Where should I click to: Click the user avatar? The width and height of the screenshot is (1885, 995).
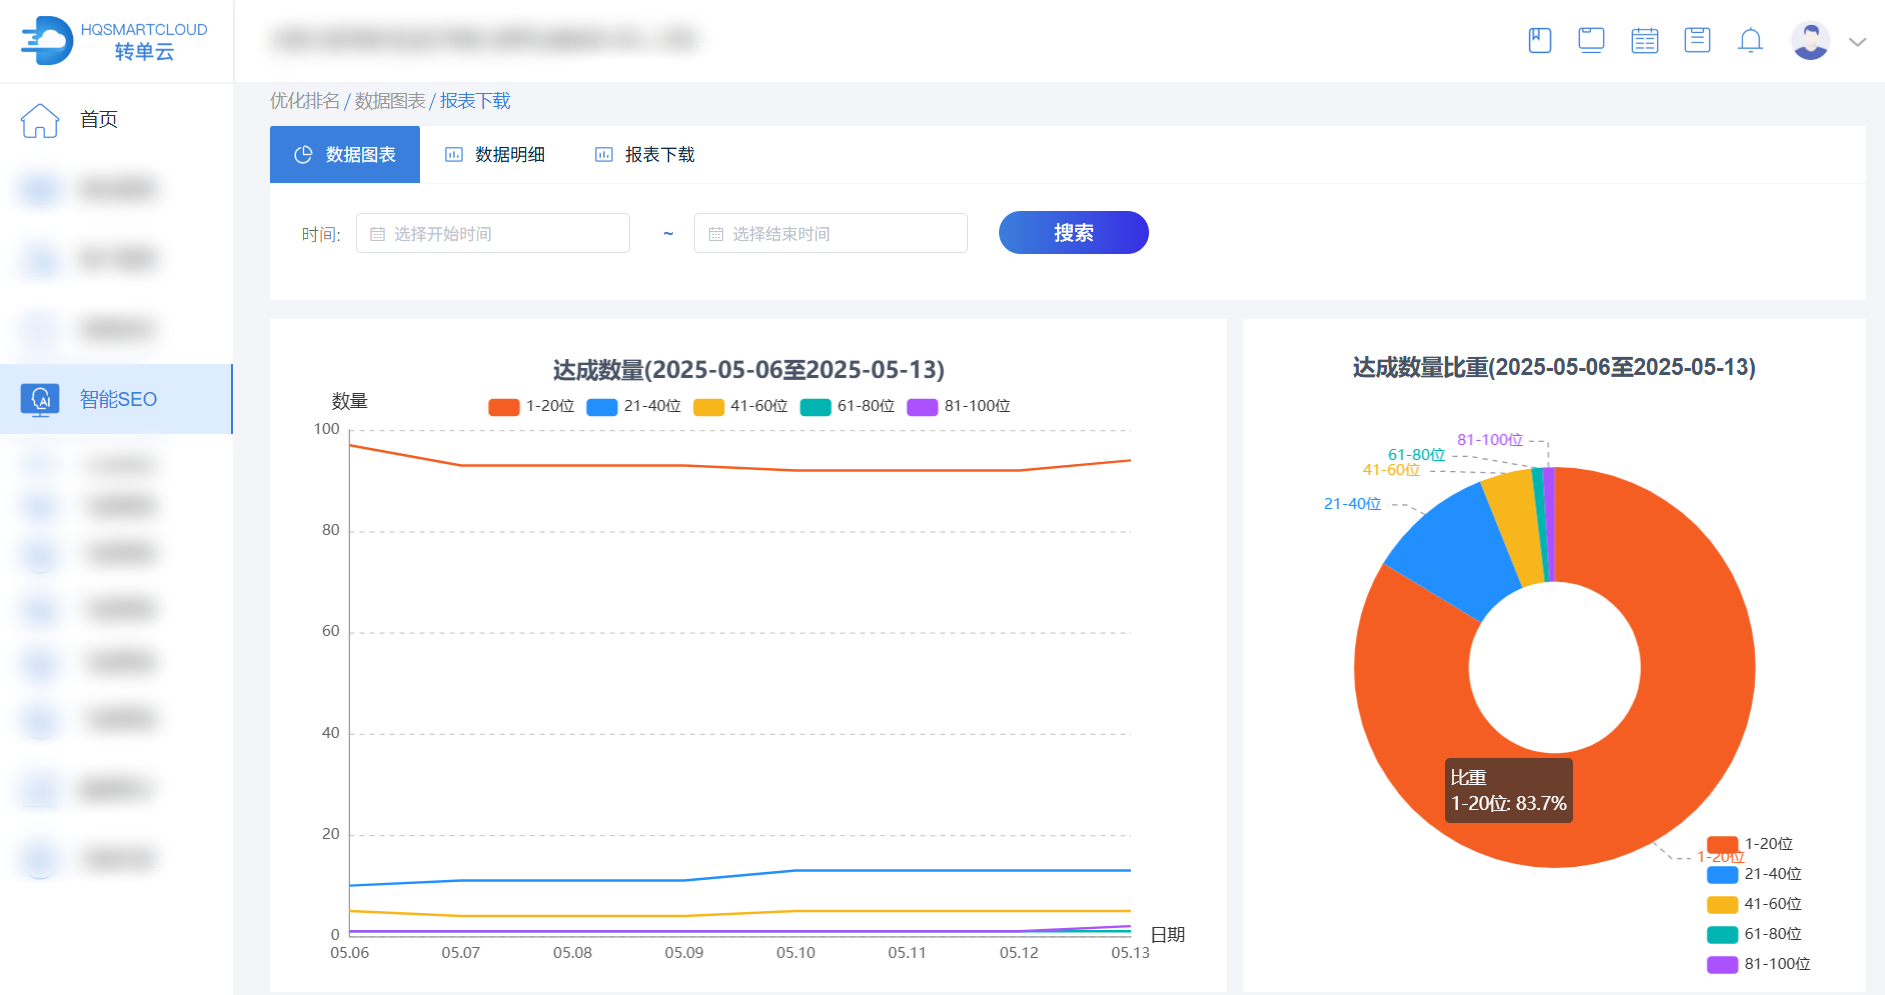(x=1810, y=41)
